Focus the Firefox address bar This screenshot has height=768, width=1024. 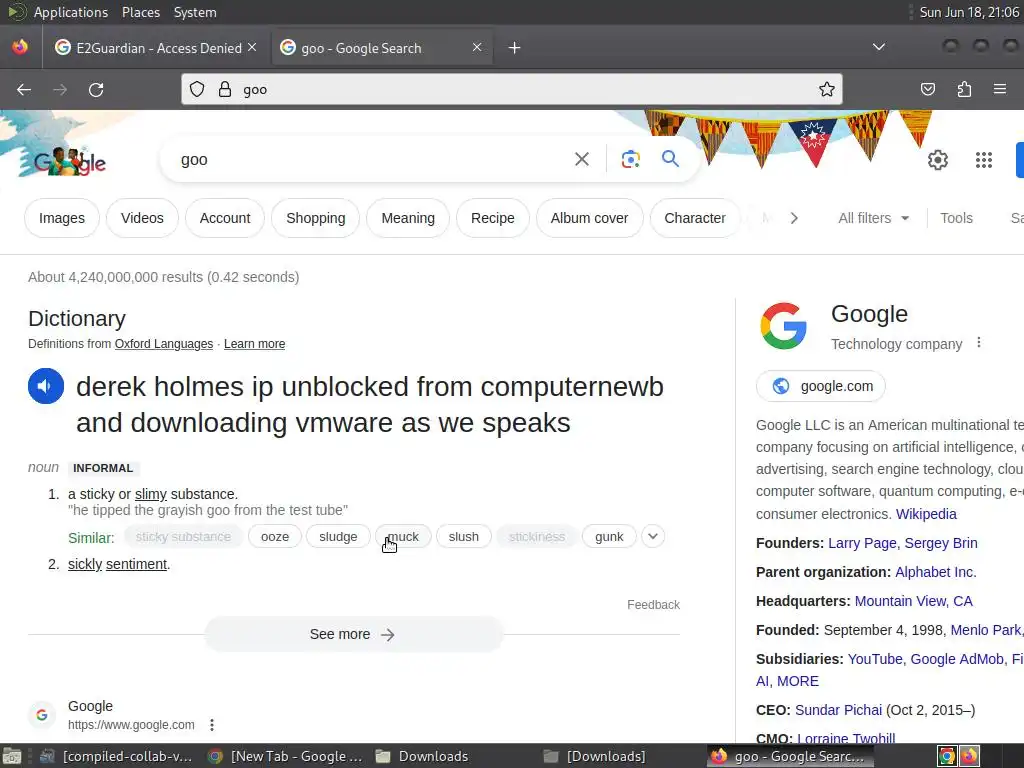pos(512,89)
